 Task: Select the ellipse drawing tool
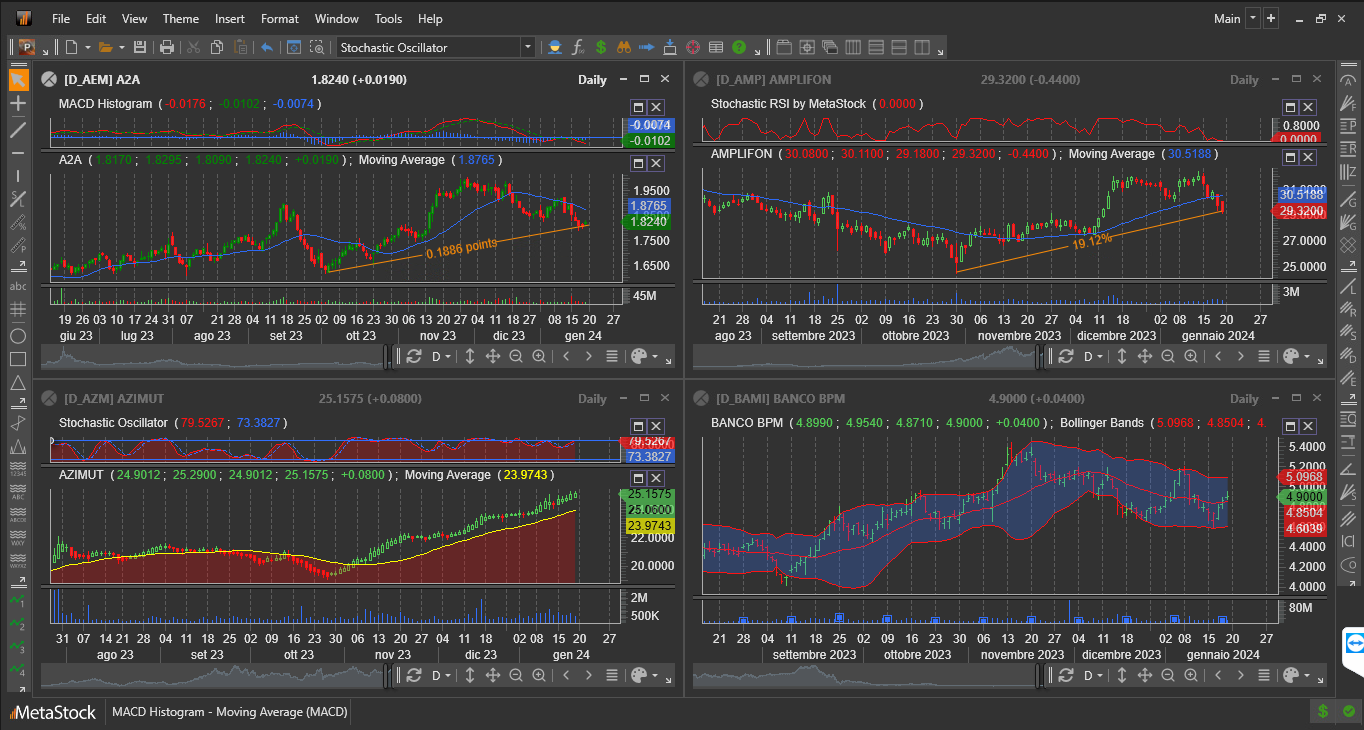coord(18,336)
